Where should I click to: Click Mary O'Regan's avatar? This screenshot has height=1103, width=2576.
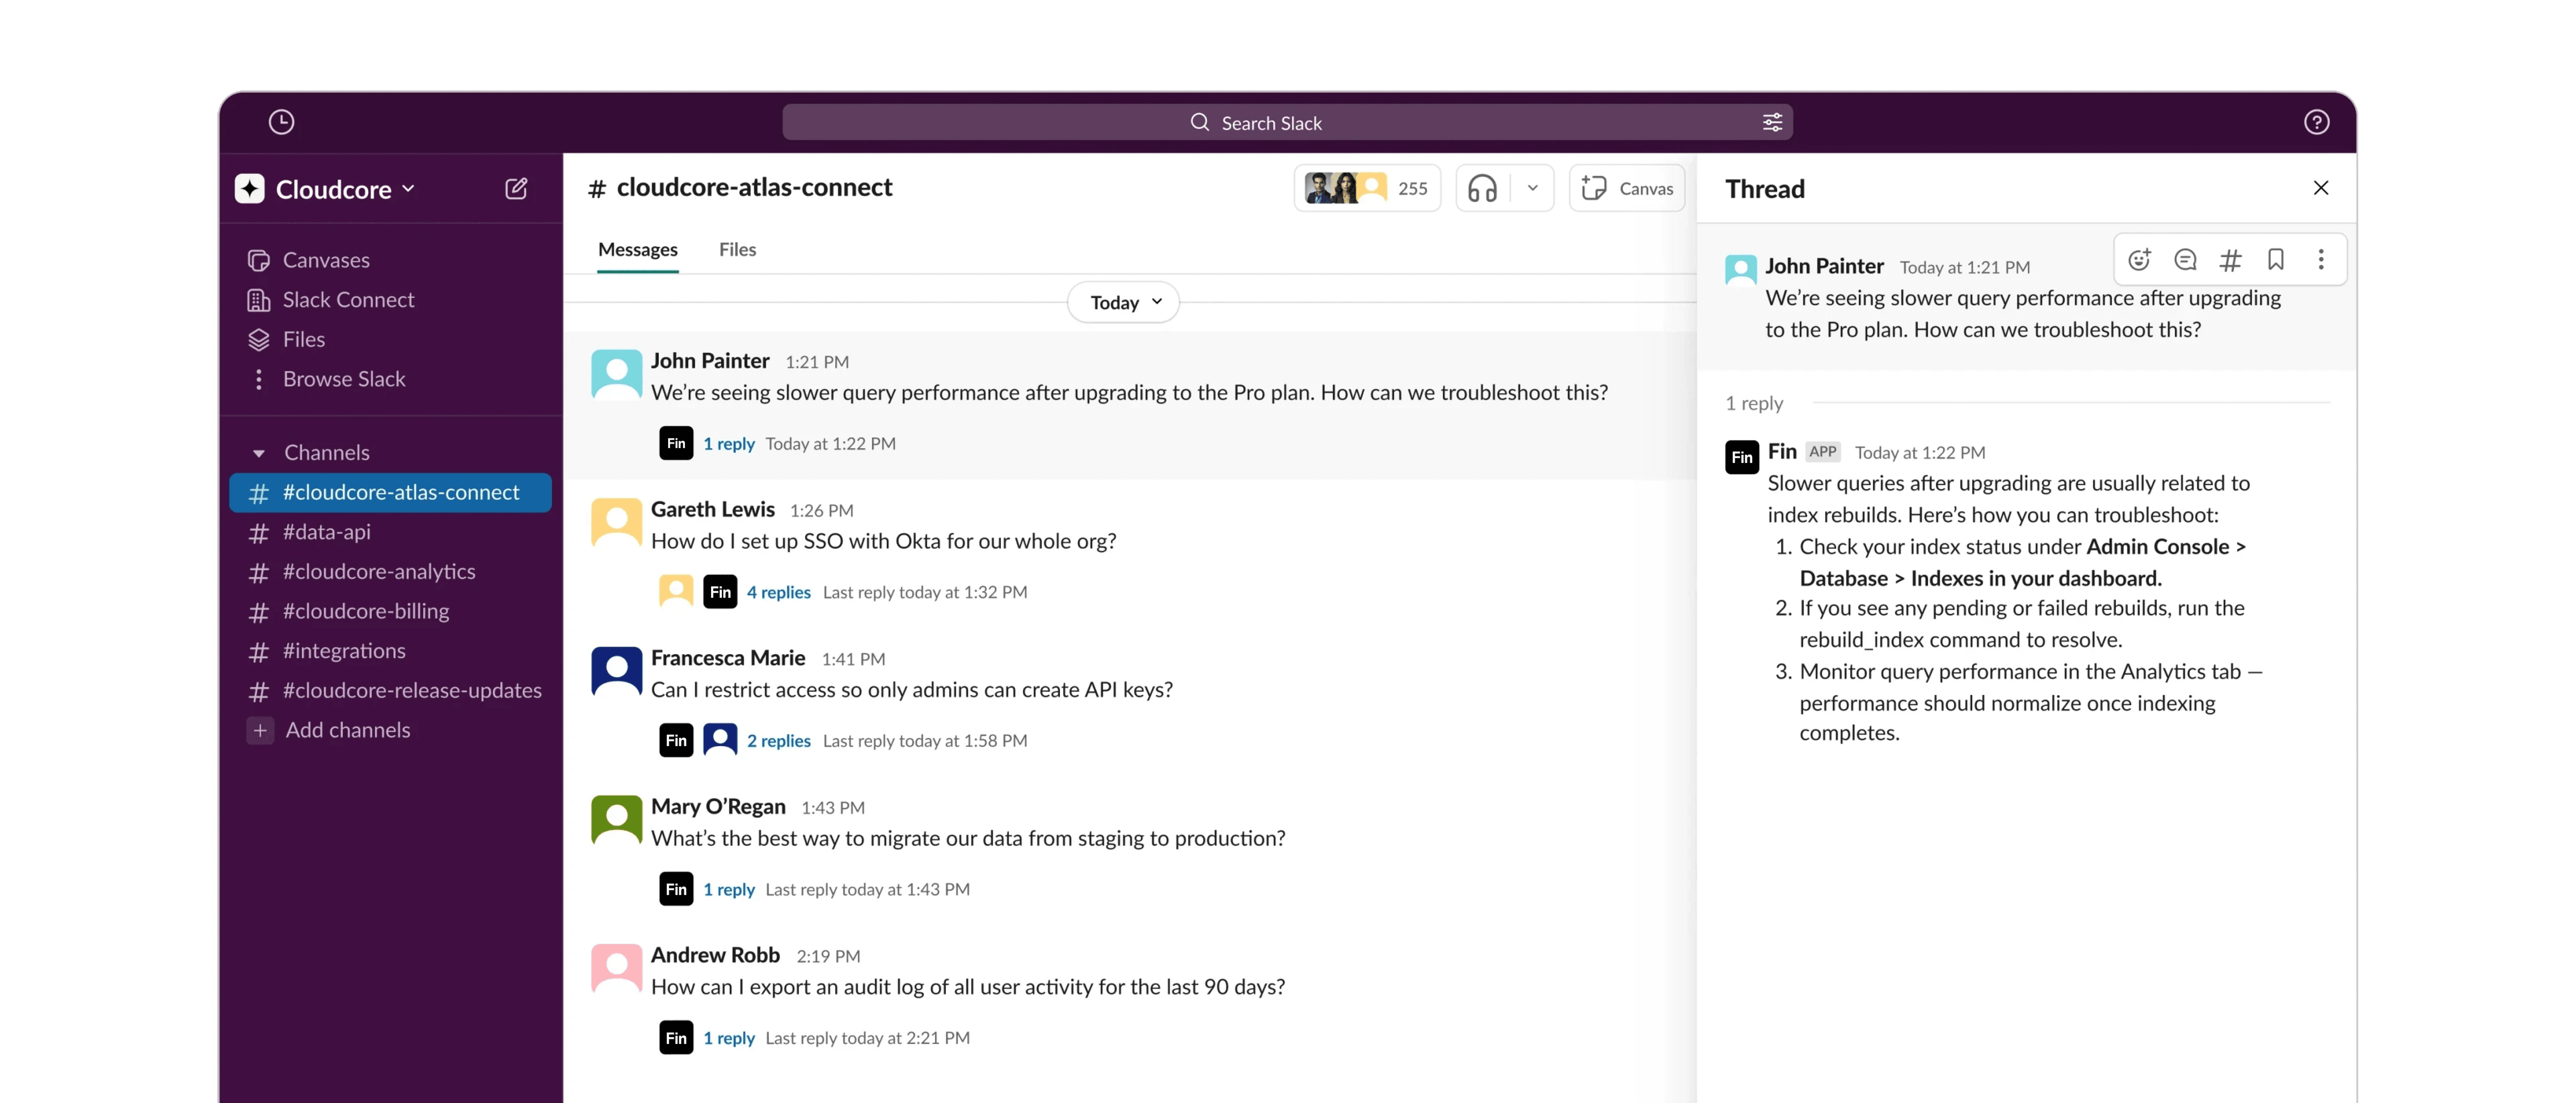616,820
